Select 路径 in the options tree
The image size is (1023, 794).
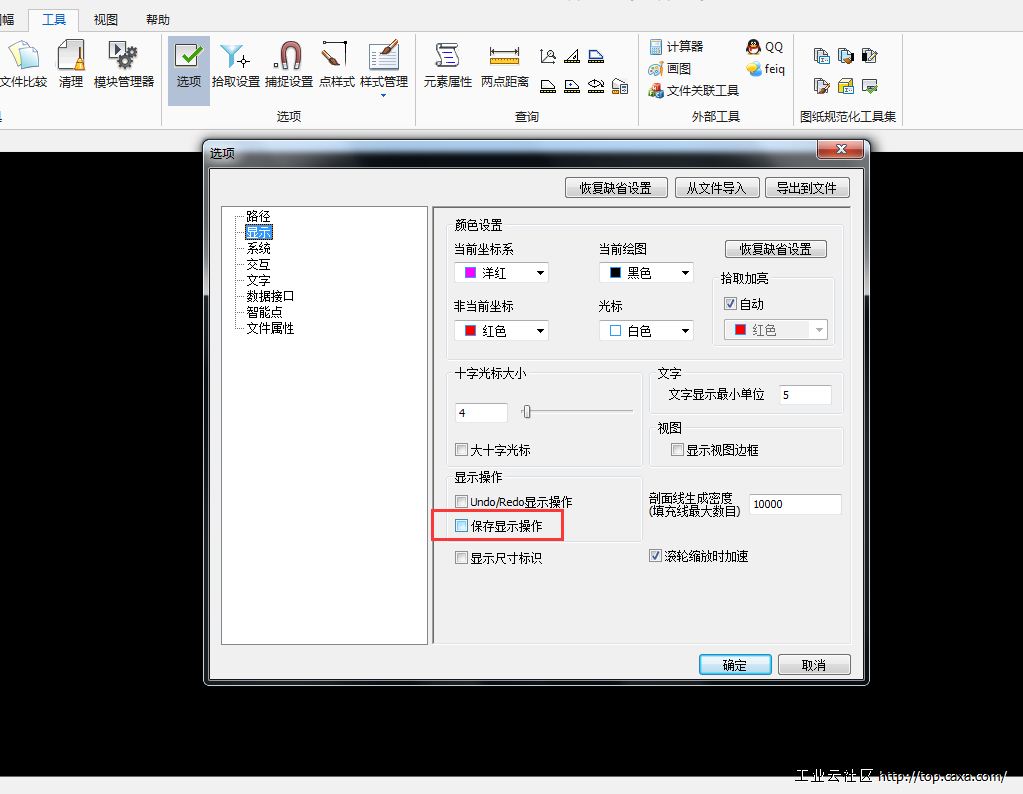[258, 216]
